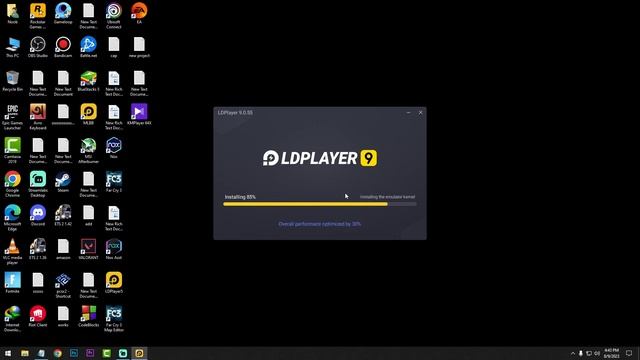This screenshot has height=360, width=640.
Task: Open Steam desktop shortcut
Action: [x=63, y=182]
